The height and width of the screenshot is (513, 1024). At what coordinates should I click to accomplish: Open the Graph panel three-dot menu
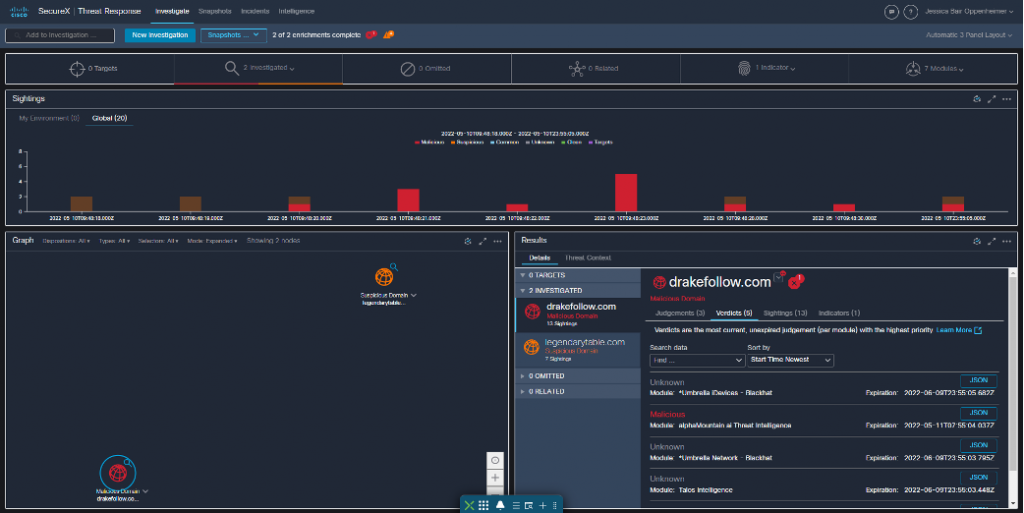[x=497, y=241]
